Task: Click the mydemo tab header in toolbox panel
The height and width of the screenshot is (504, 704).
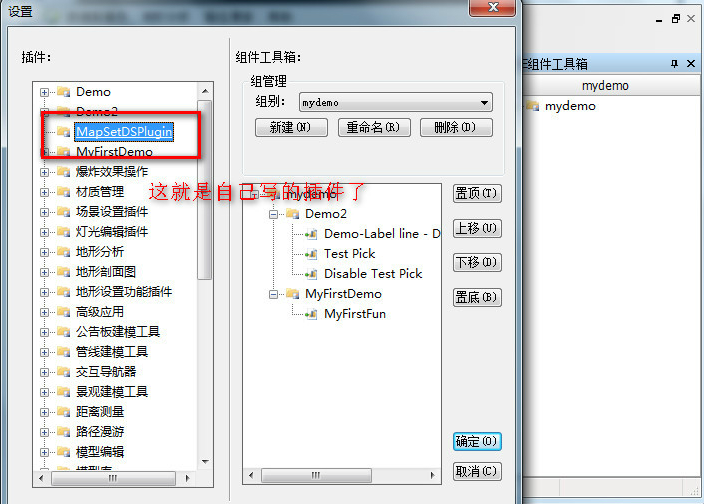Action: (x=606, y=86)
